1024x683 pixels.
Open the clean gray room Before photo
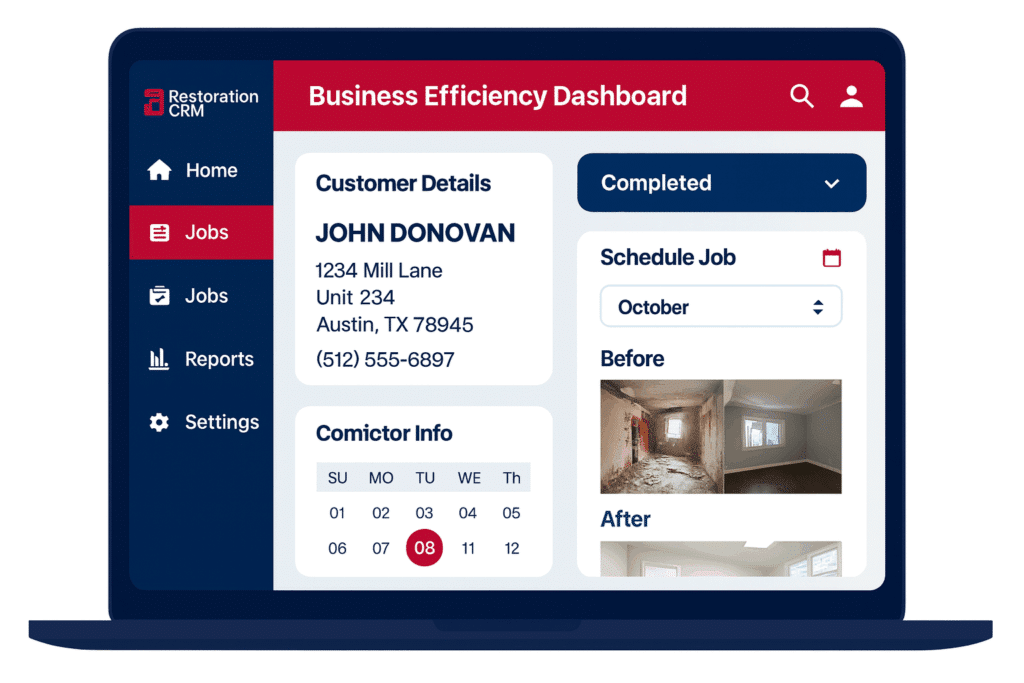pyautogui.click(x=782, y=436)
